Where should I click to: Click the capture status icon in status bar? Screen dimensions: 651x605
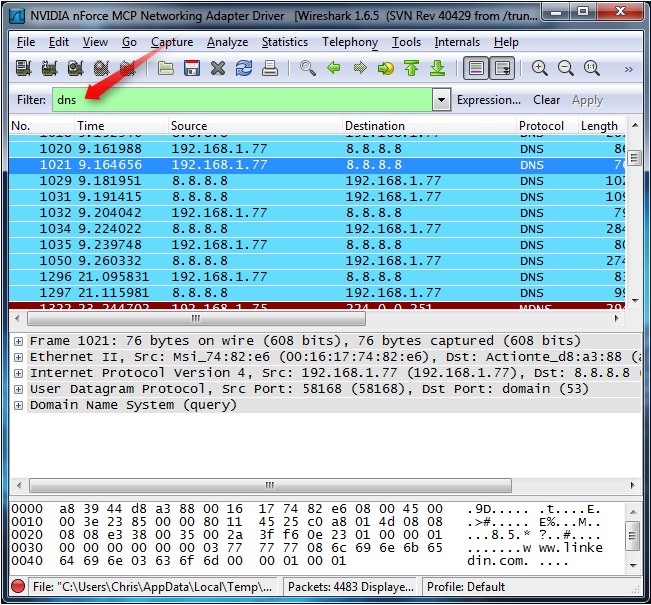click(18, 587)
